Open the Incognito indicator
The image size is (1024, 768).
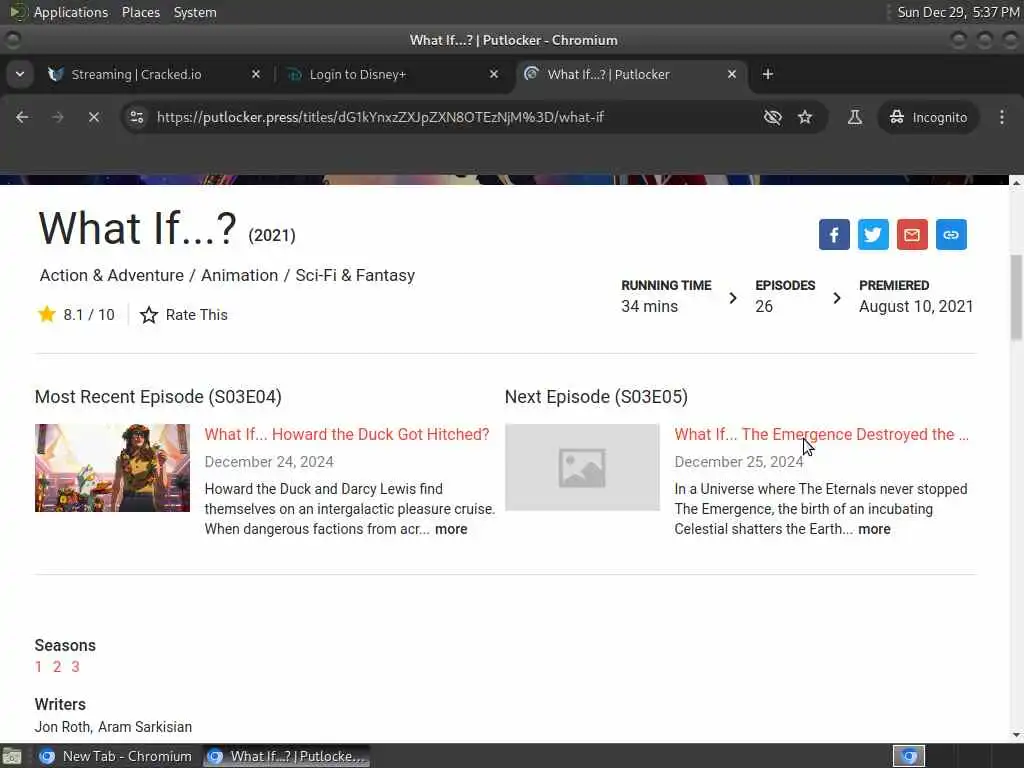[928, 117]
